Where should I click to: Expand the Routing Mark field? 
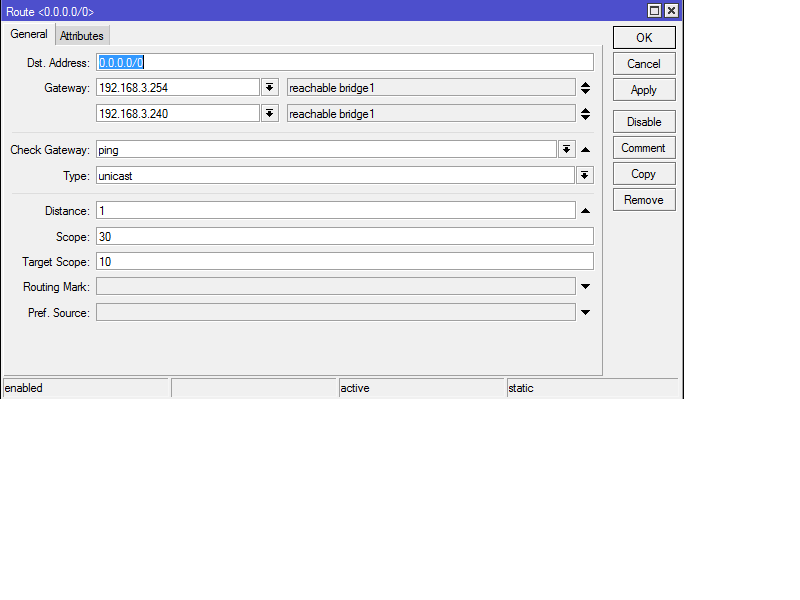(585, 287)
